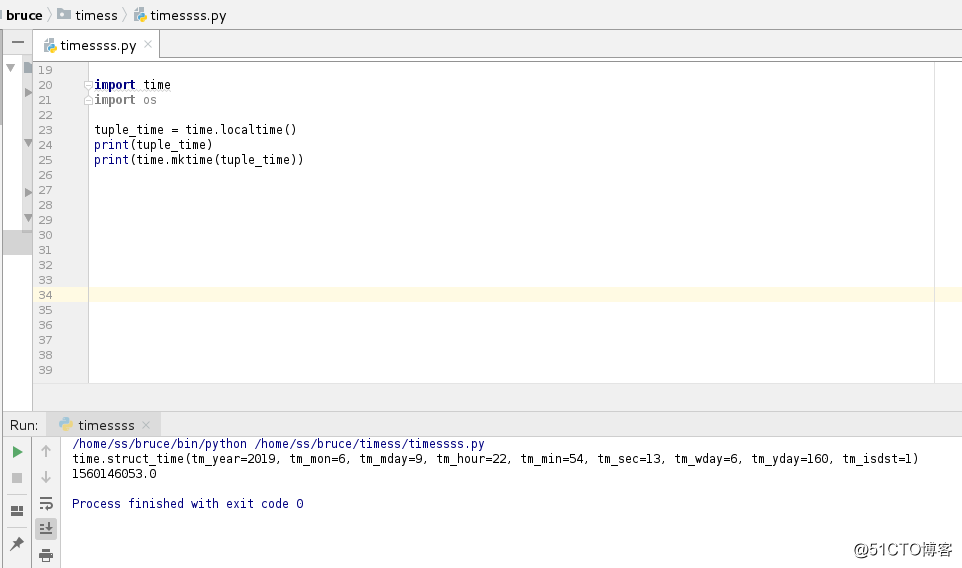Select the timessss.py editor tab
Viewport: 962px width, 568px height.
click(x=97, y=45)
